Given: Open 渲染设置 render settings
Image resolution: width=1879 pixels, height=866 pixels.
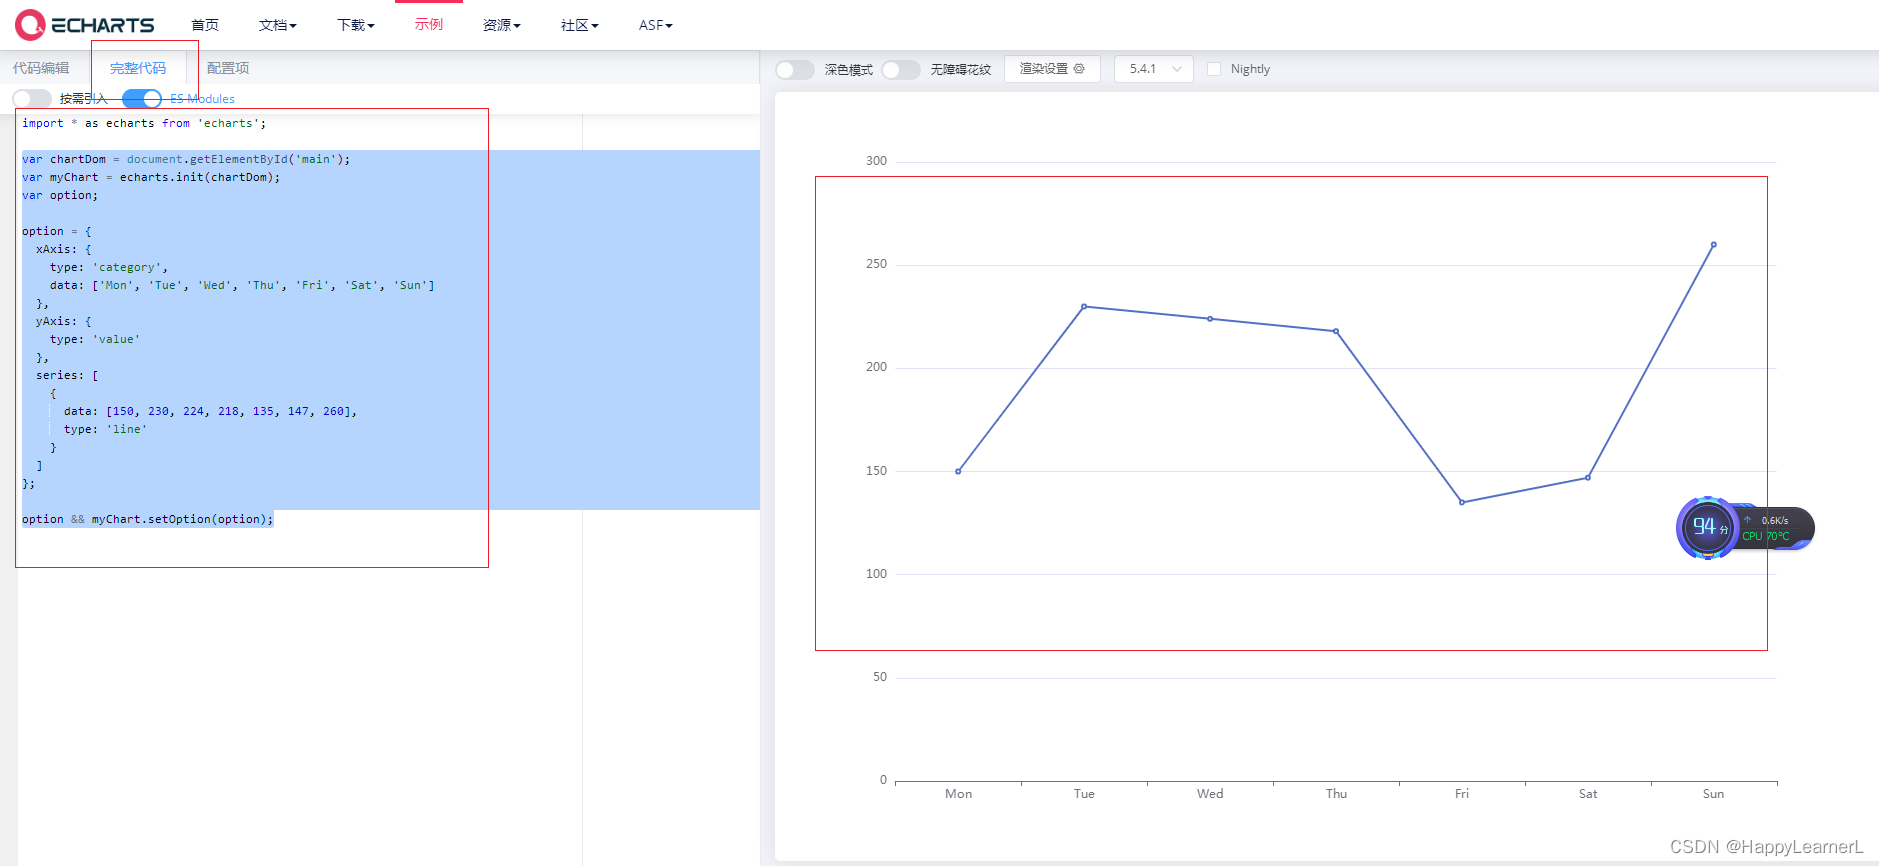Looking at the screenshot, I should point(1052,69).
